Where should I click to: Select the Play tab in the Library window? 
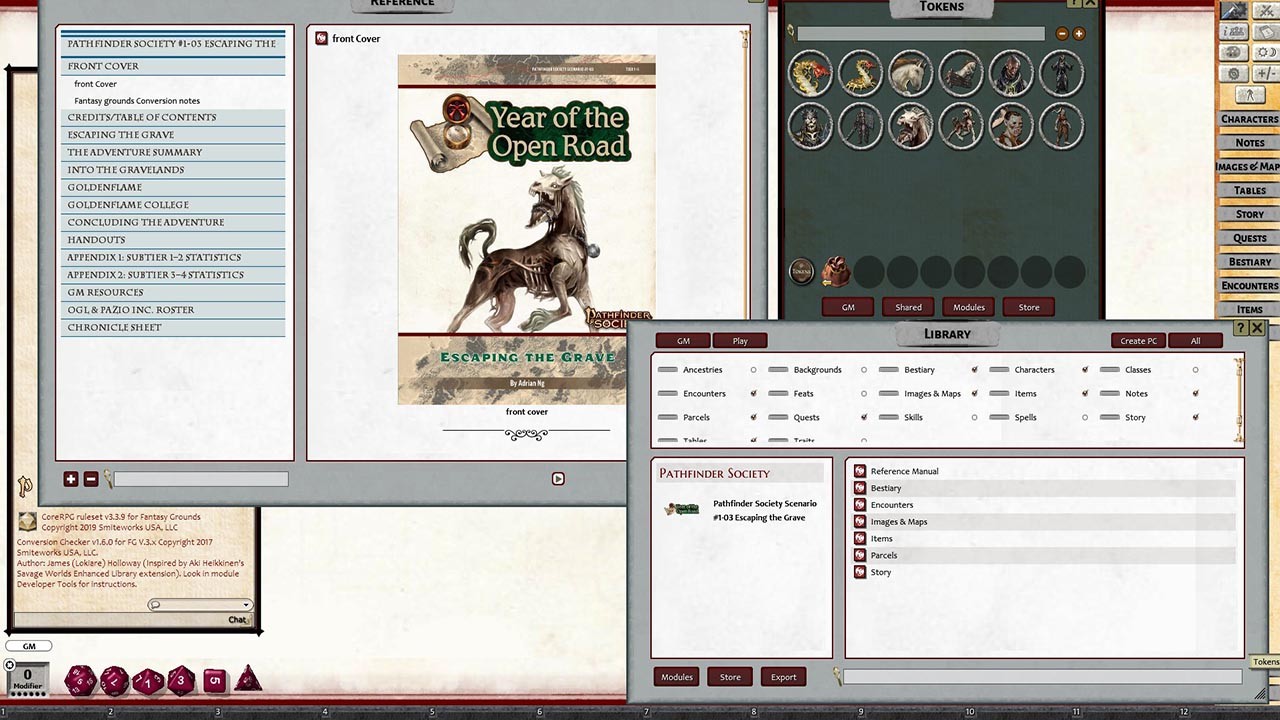click(x=739, y=340)
